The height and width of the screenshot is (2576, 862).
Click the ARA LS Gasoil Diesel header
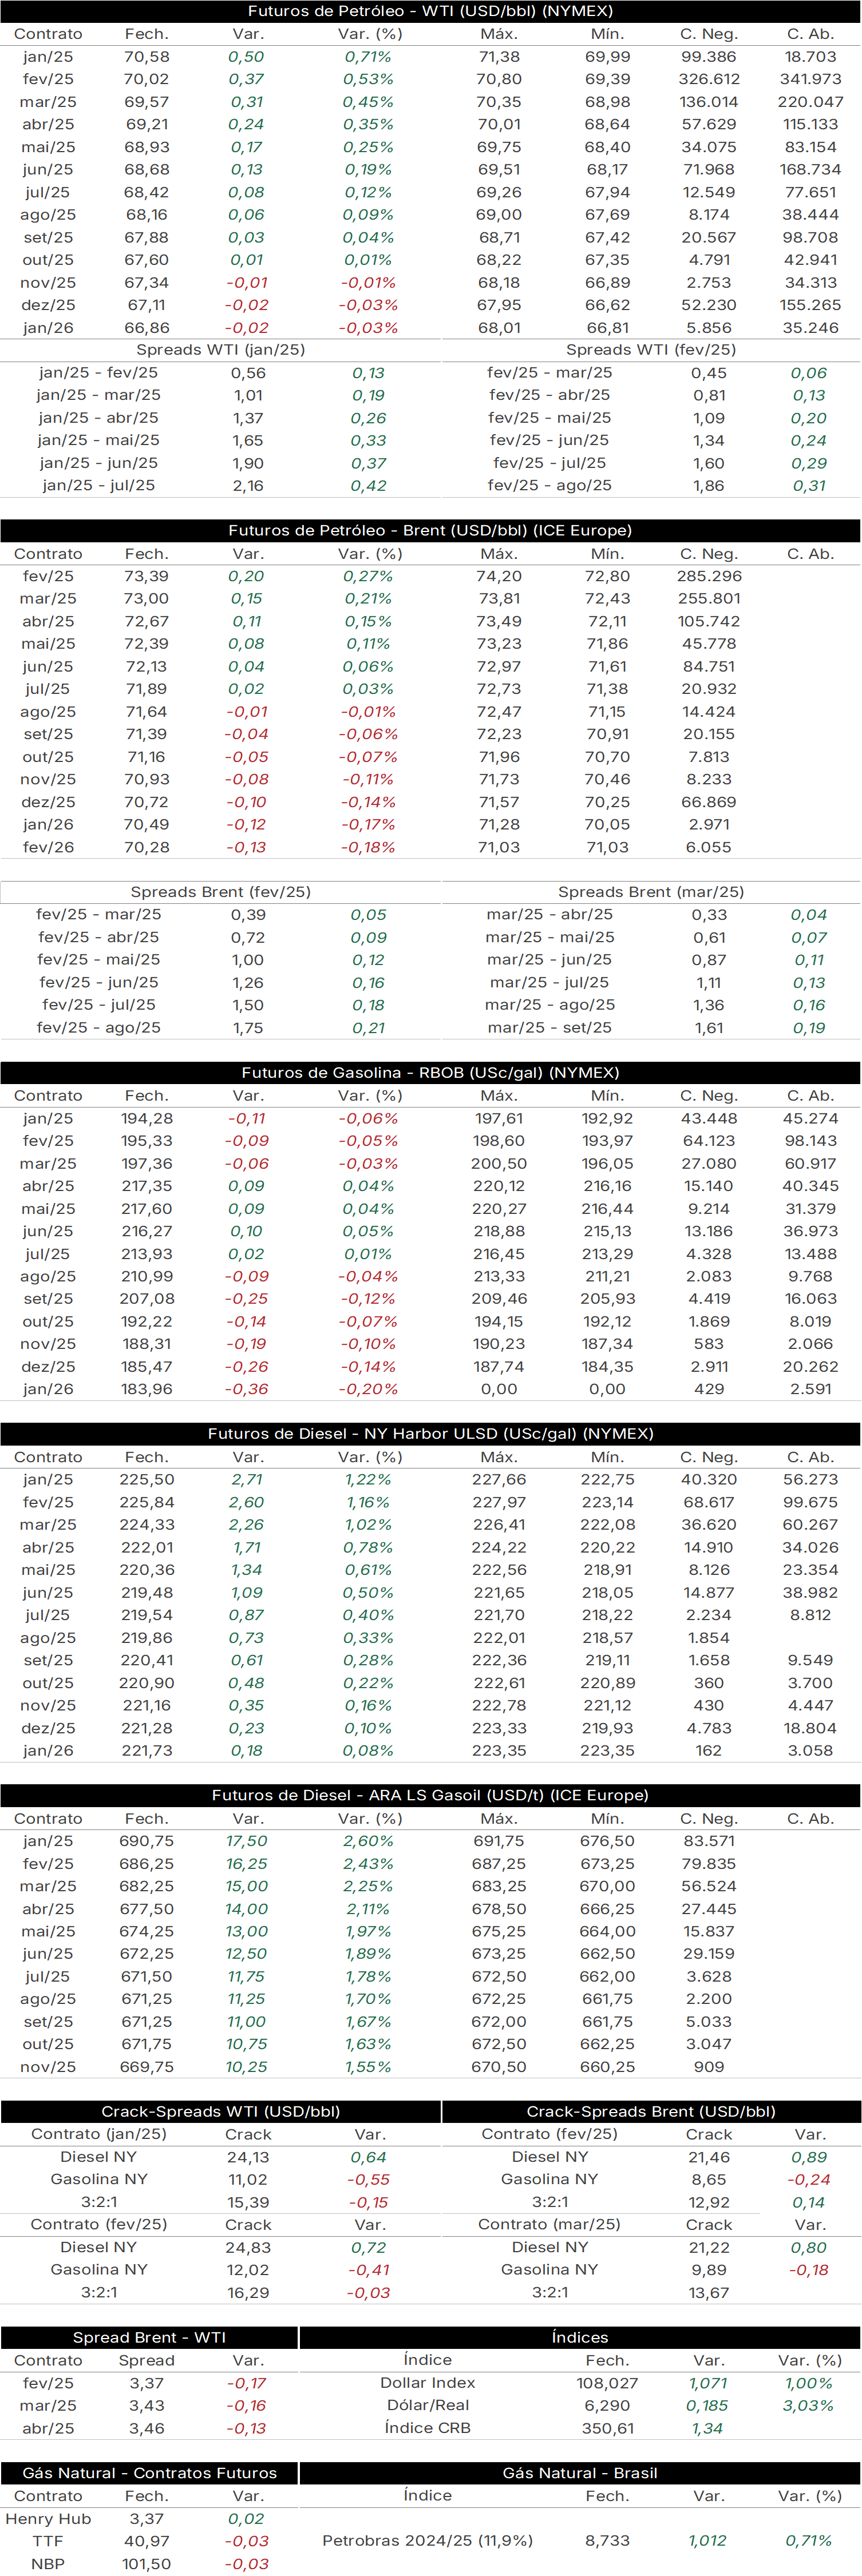pos(430,1795)
